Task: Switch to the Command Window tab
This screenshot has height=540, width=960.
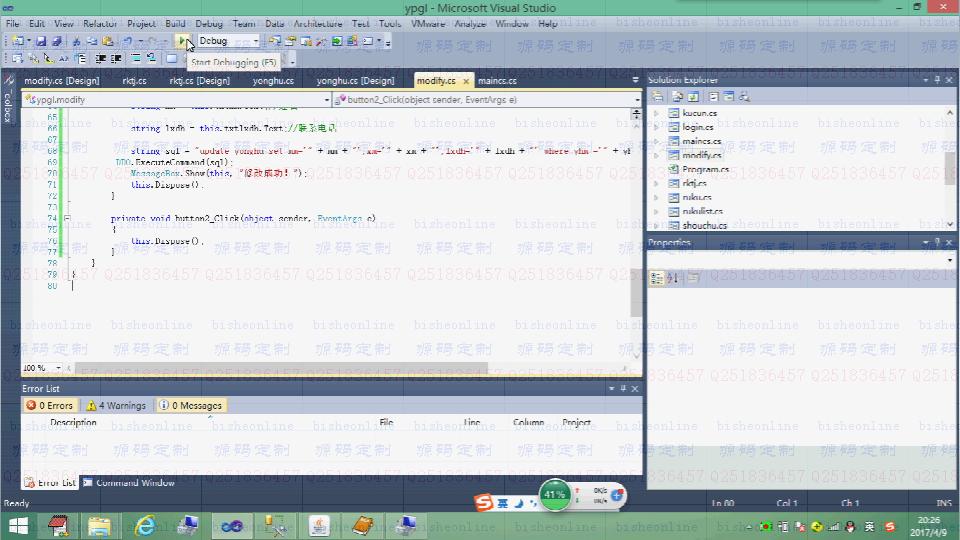Action: (x=129, y=482)
